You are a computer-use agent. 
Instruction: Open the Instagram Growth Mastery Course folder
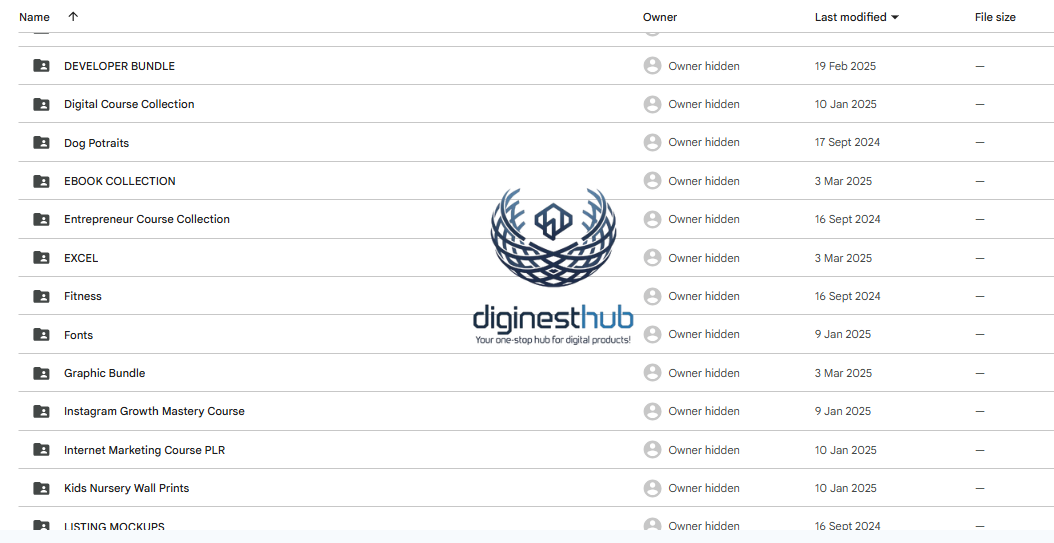coord(154,411)
